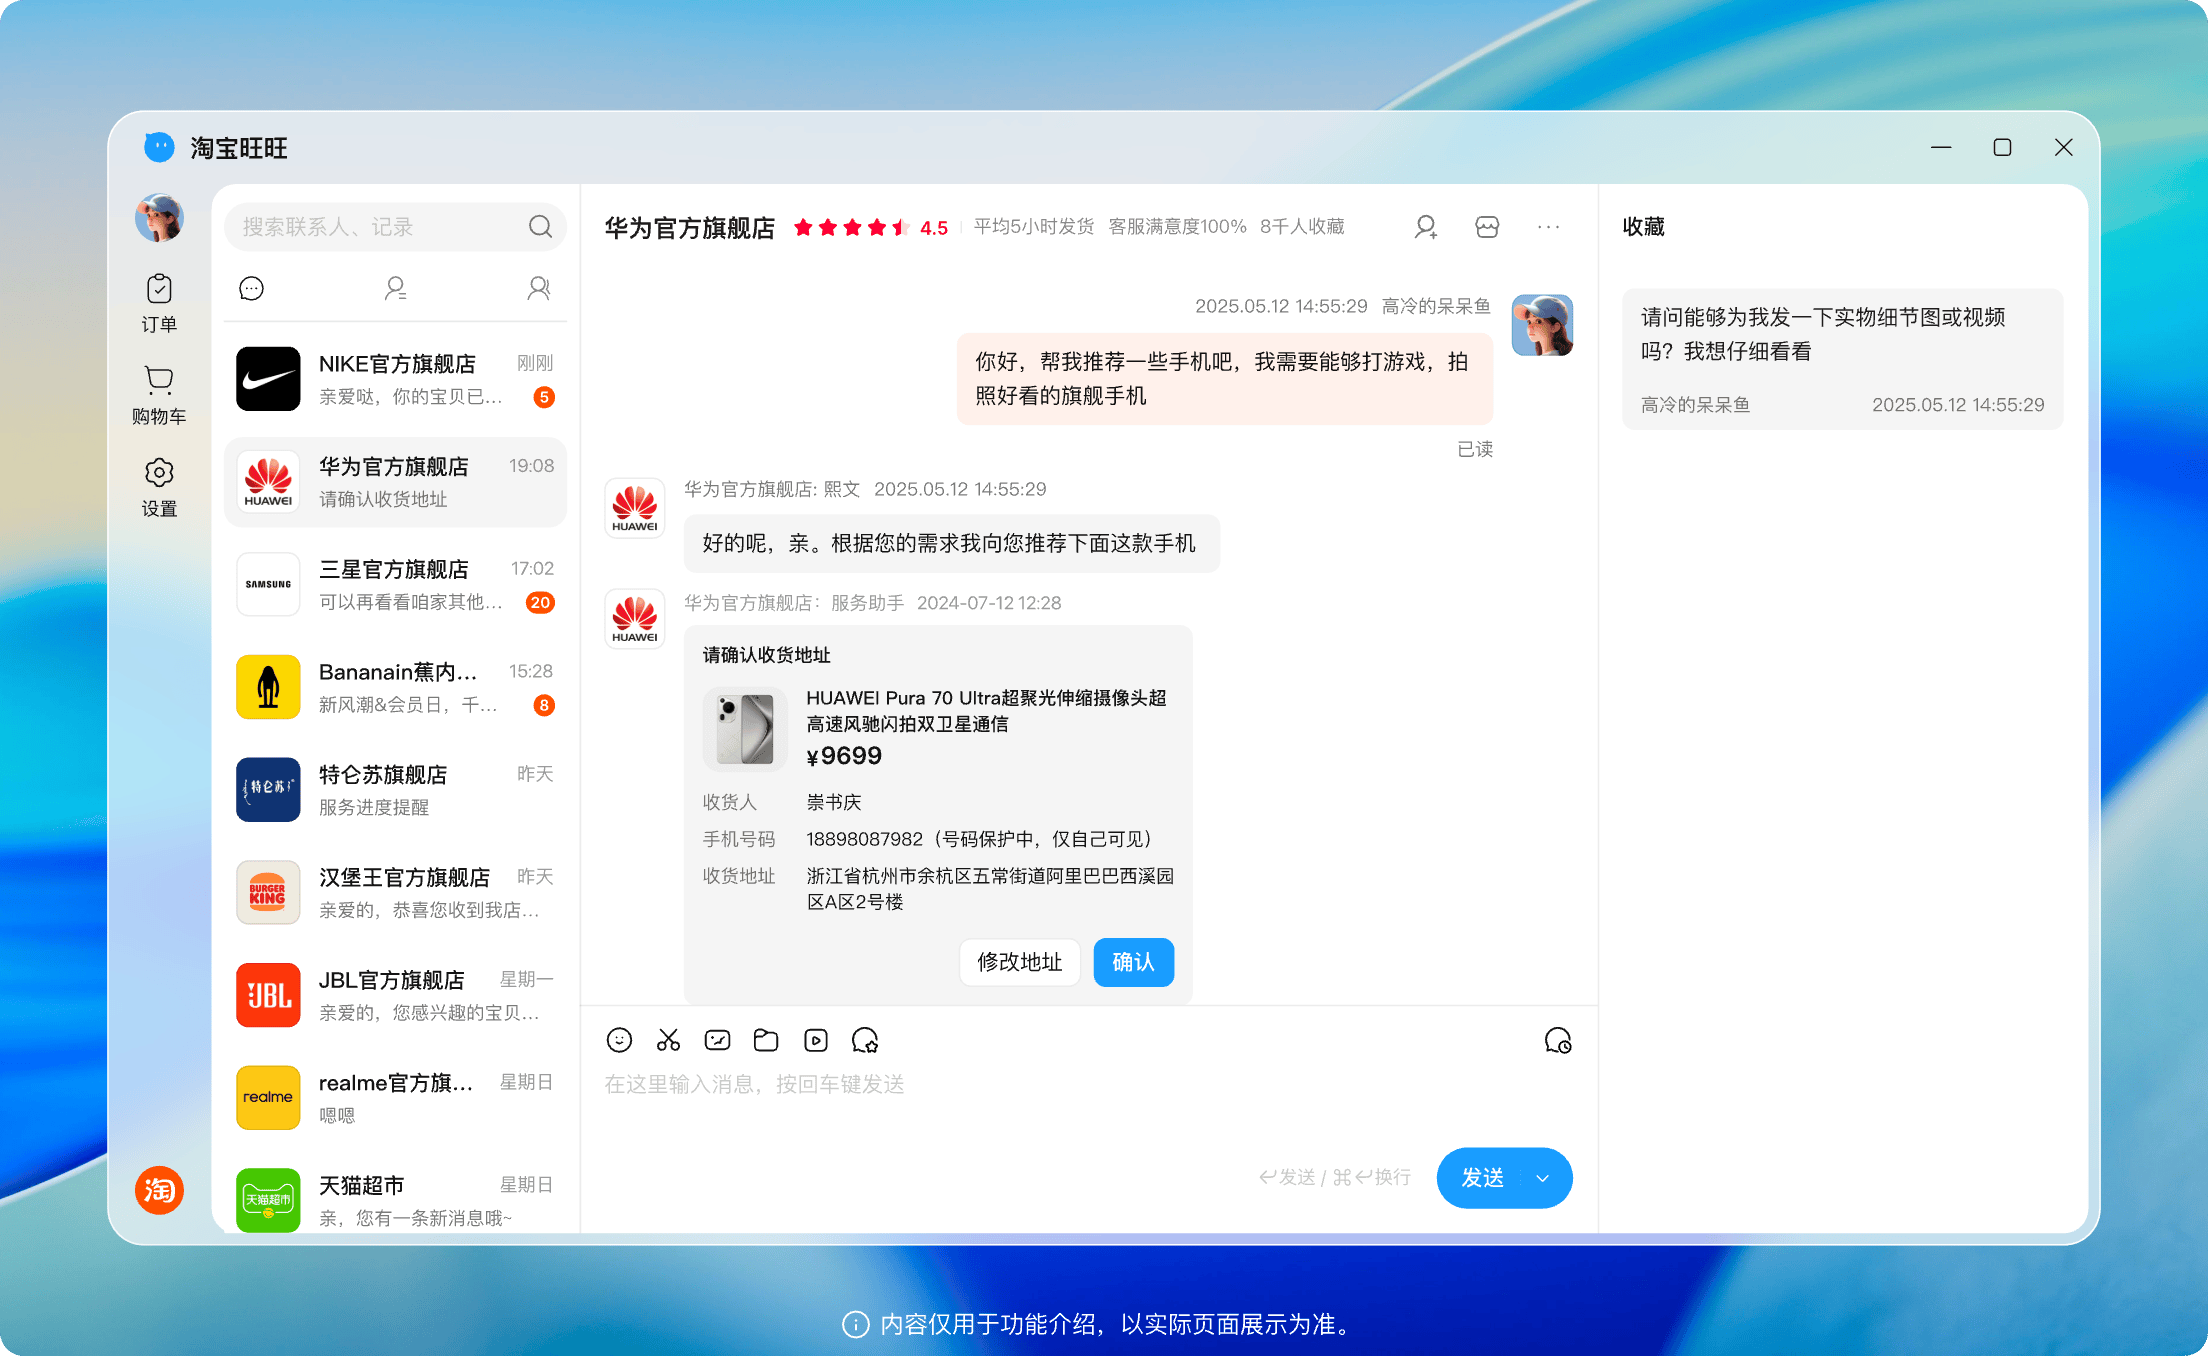Switch to the contacts tab icon
The height and width of the screenshot is (1356, 2208).
click(395, 289)
